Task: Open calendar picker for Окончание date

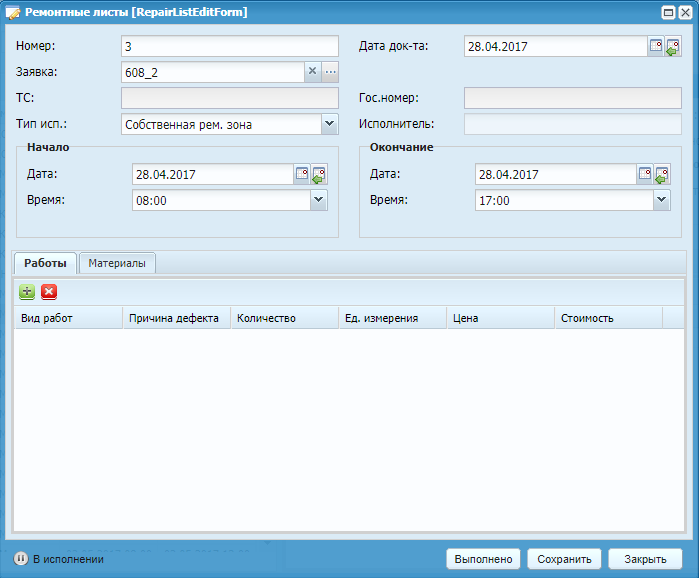Action: tap(645, 174)
